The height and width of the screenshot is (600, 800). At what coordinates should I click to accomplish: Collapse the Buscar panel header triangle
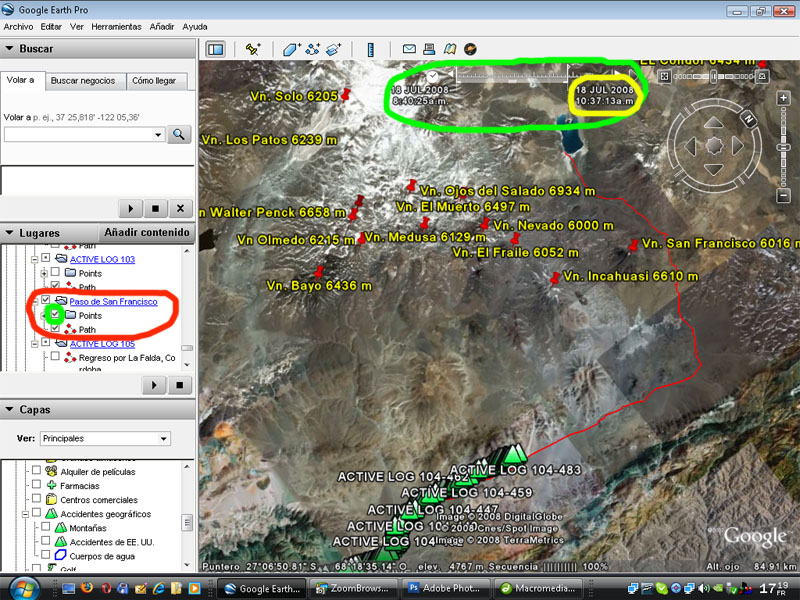pos(9,48)
